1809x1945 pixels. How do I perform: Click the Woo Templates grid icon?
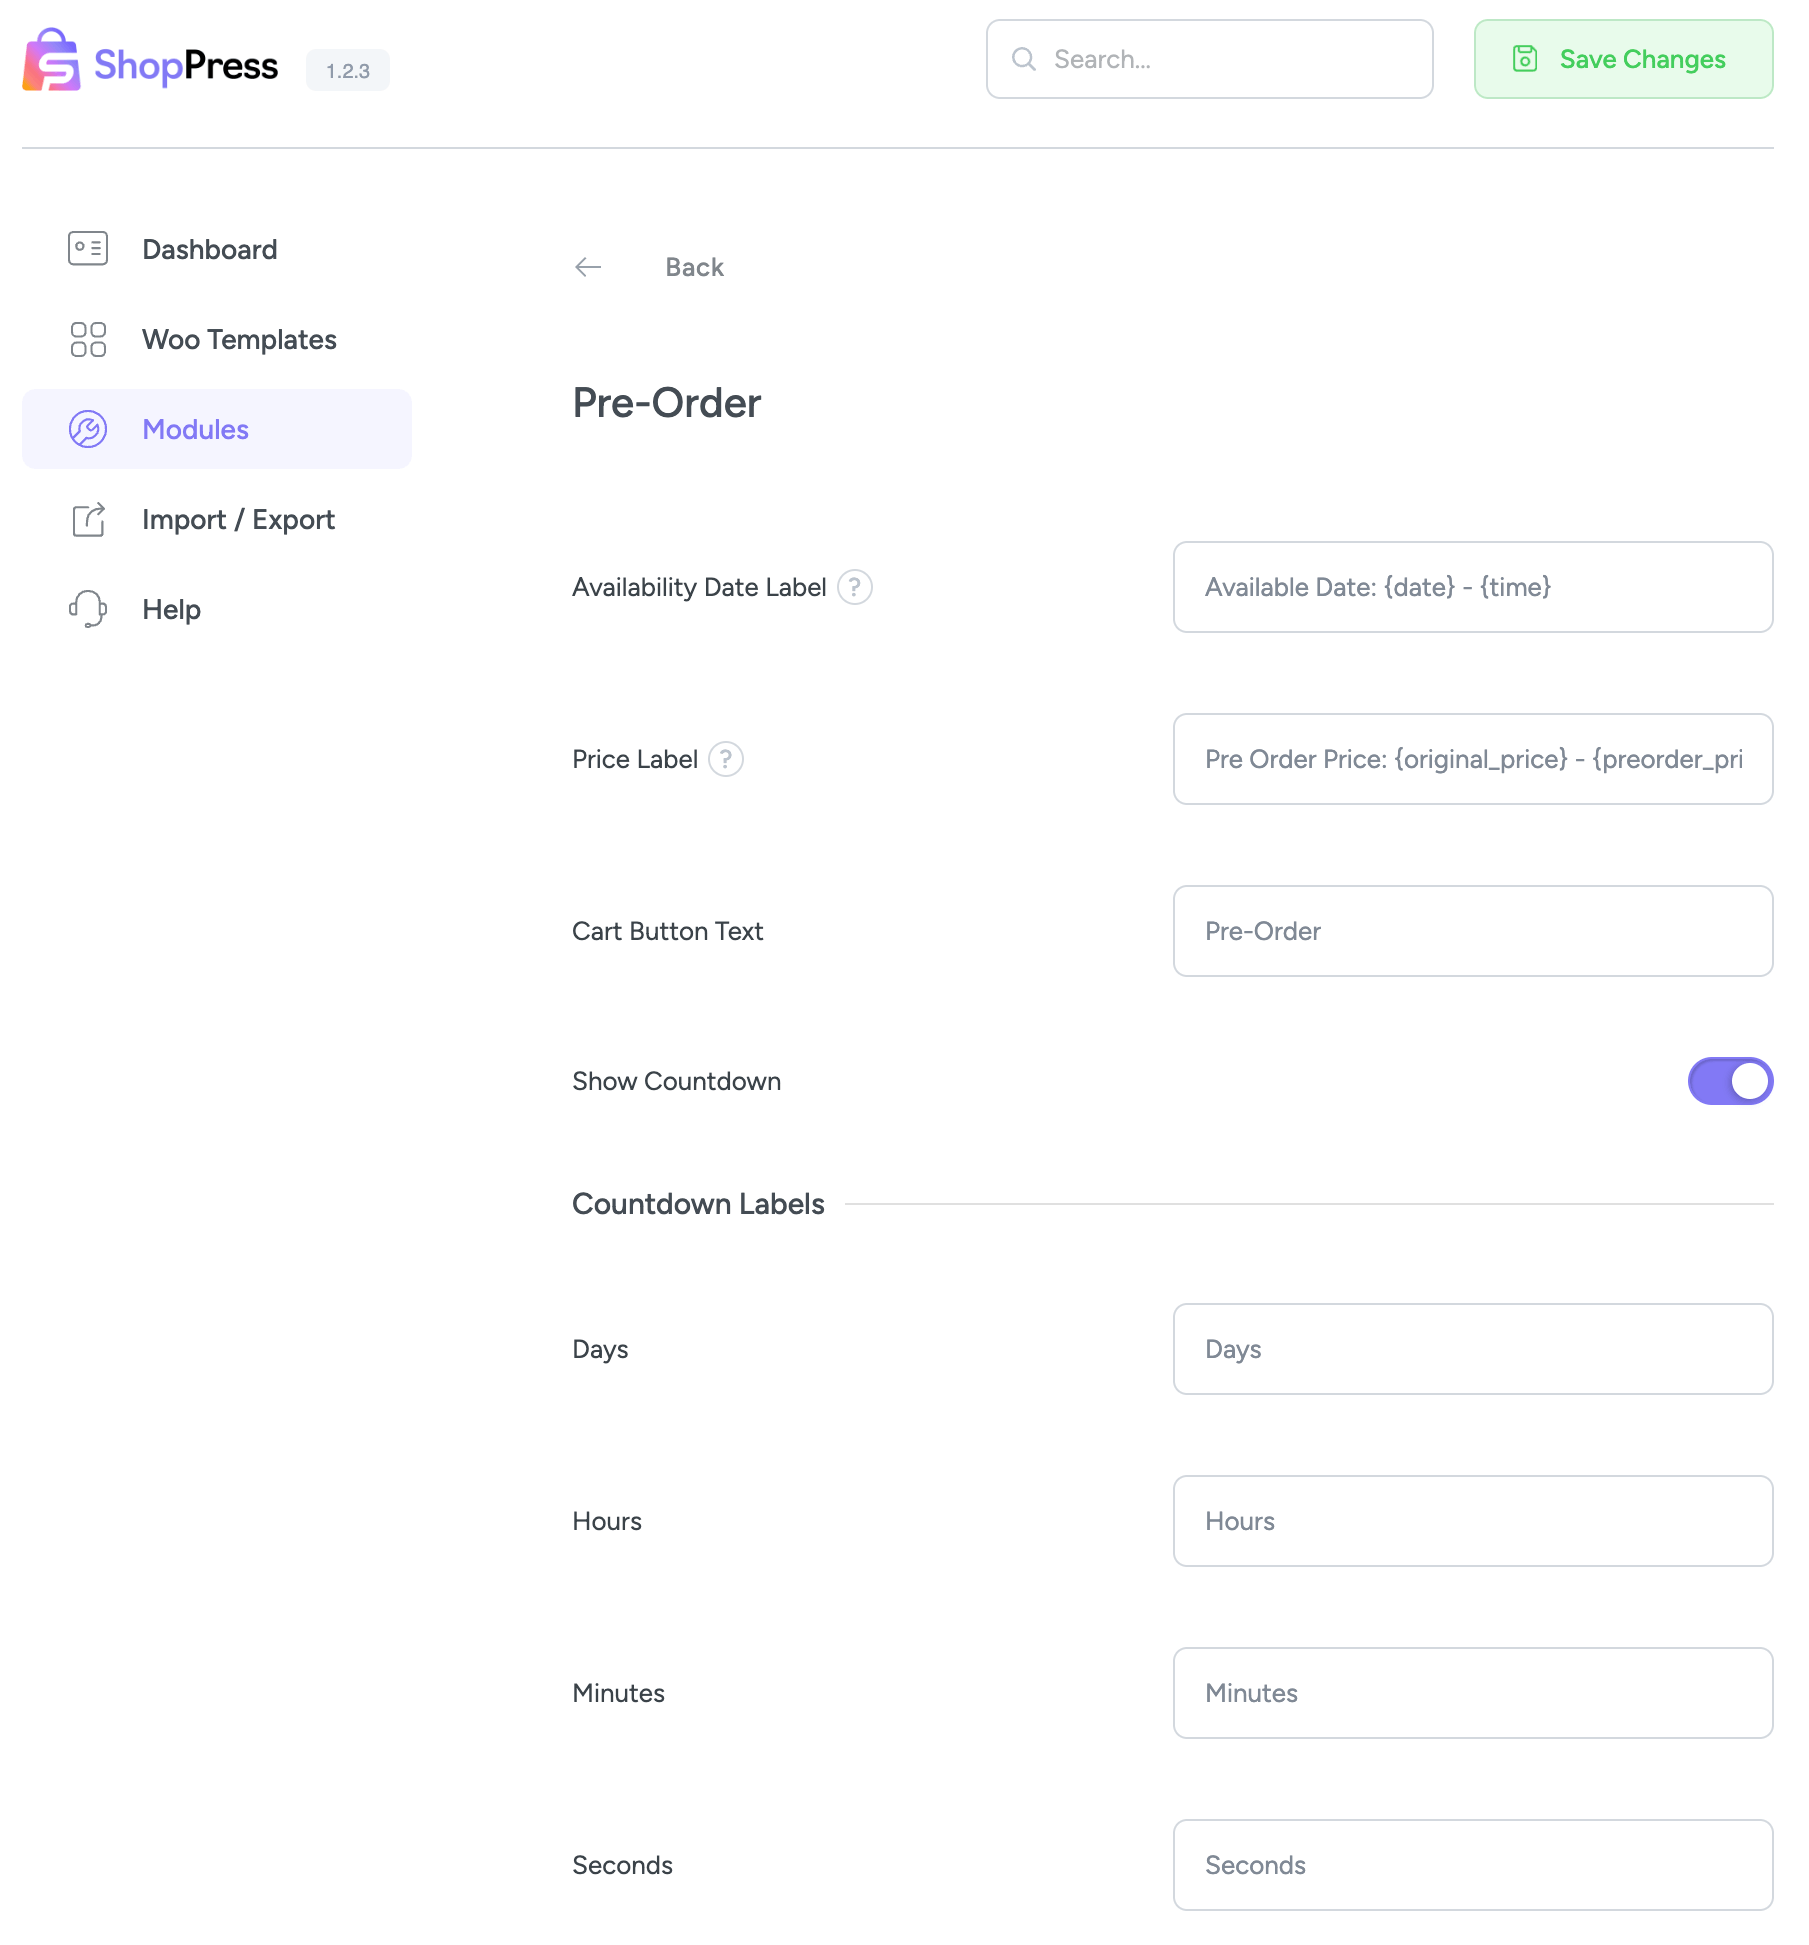tap(88, 339)
